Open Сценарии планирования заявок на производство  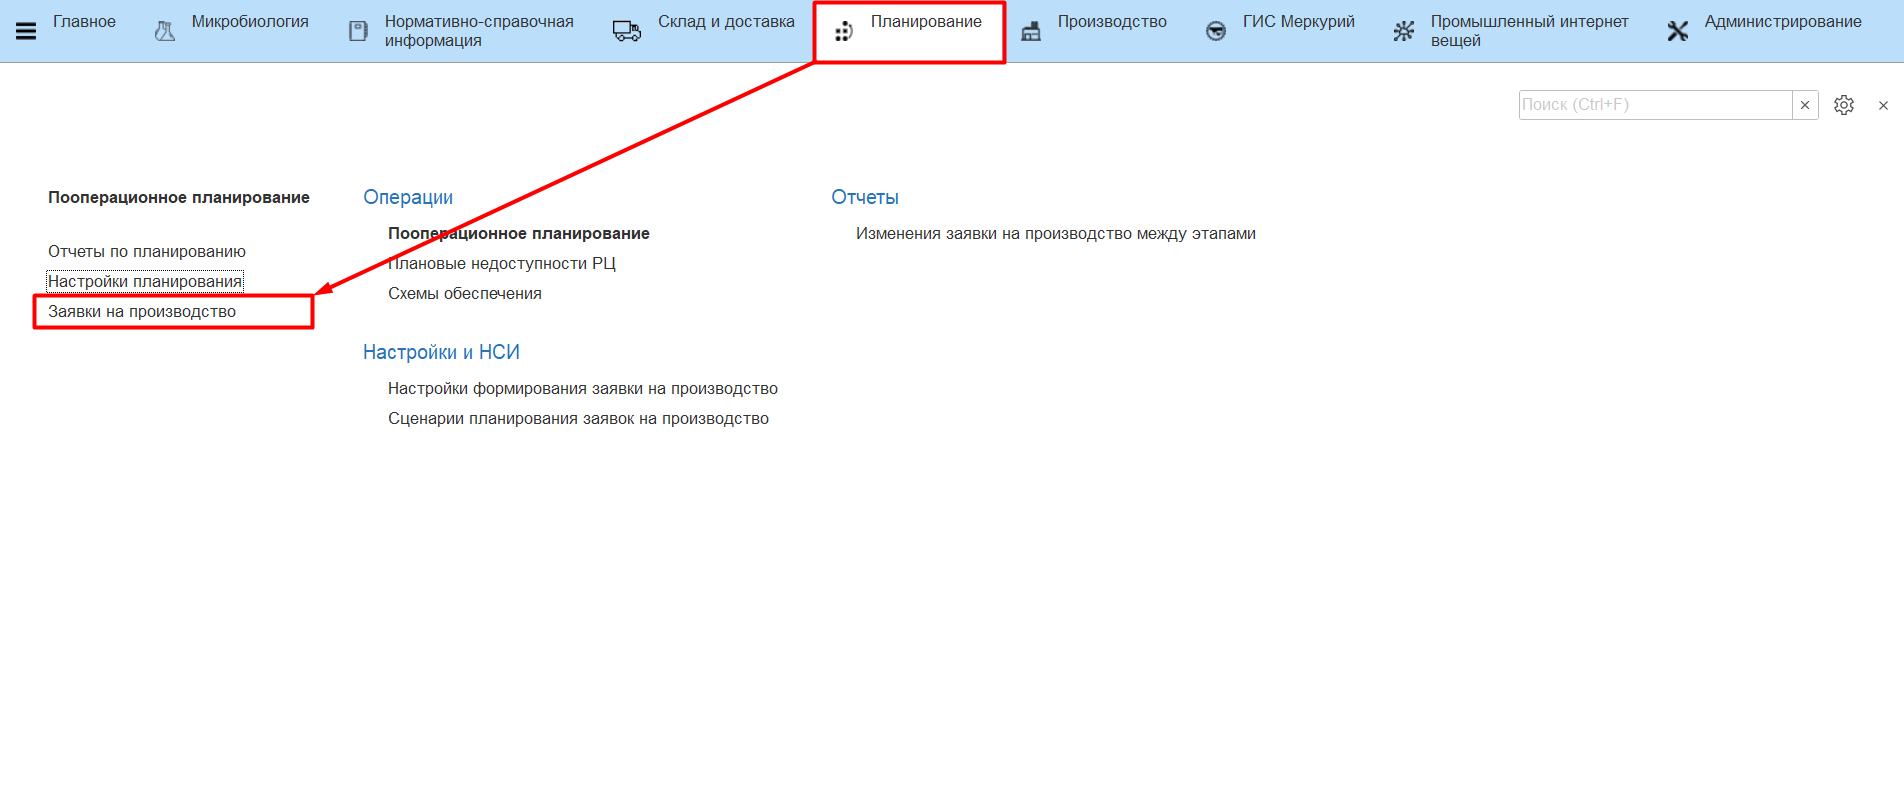578,419
